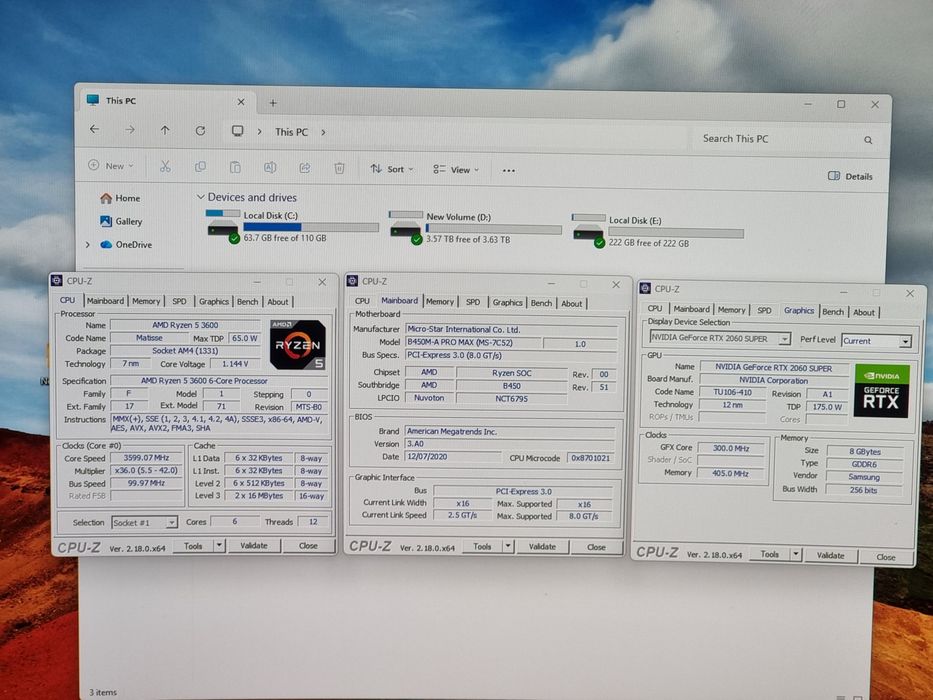The height and width of the screenshot is (700, 933).
Task: Open Graphics tab in middle CPU-Z window
Action: coord(508,303)
